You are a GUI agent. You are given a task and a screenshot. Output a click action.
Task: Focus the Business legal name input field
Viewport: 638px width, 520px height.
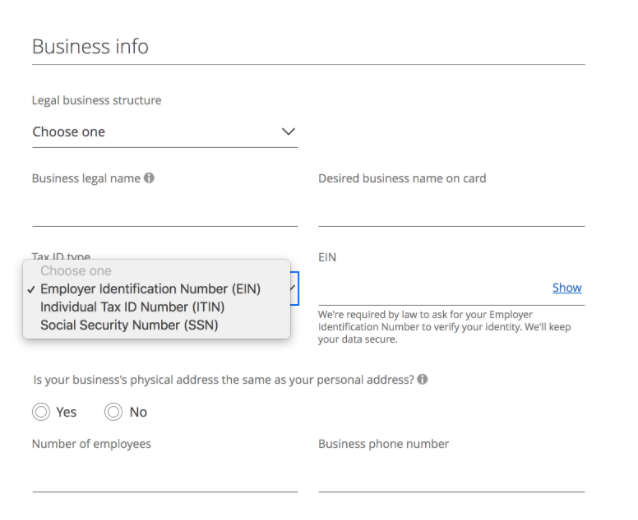click(164, 211)
